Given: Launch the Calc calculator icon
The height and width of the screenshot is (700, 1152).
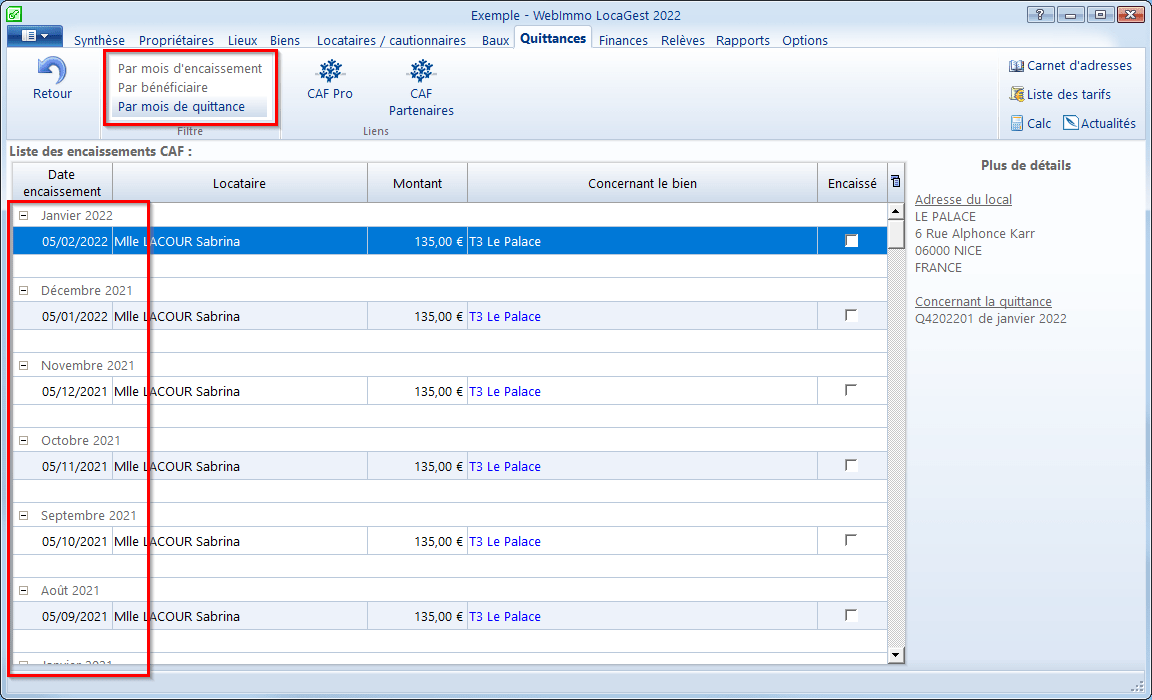Looking at the screenshot, I should 1017,123.
